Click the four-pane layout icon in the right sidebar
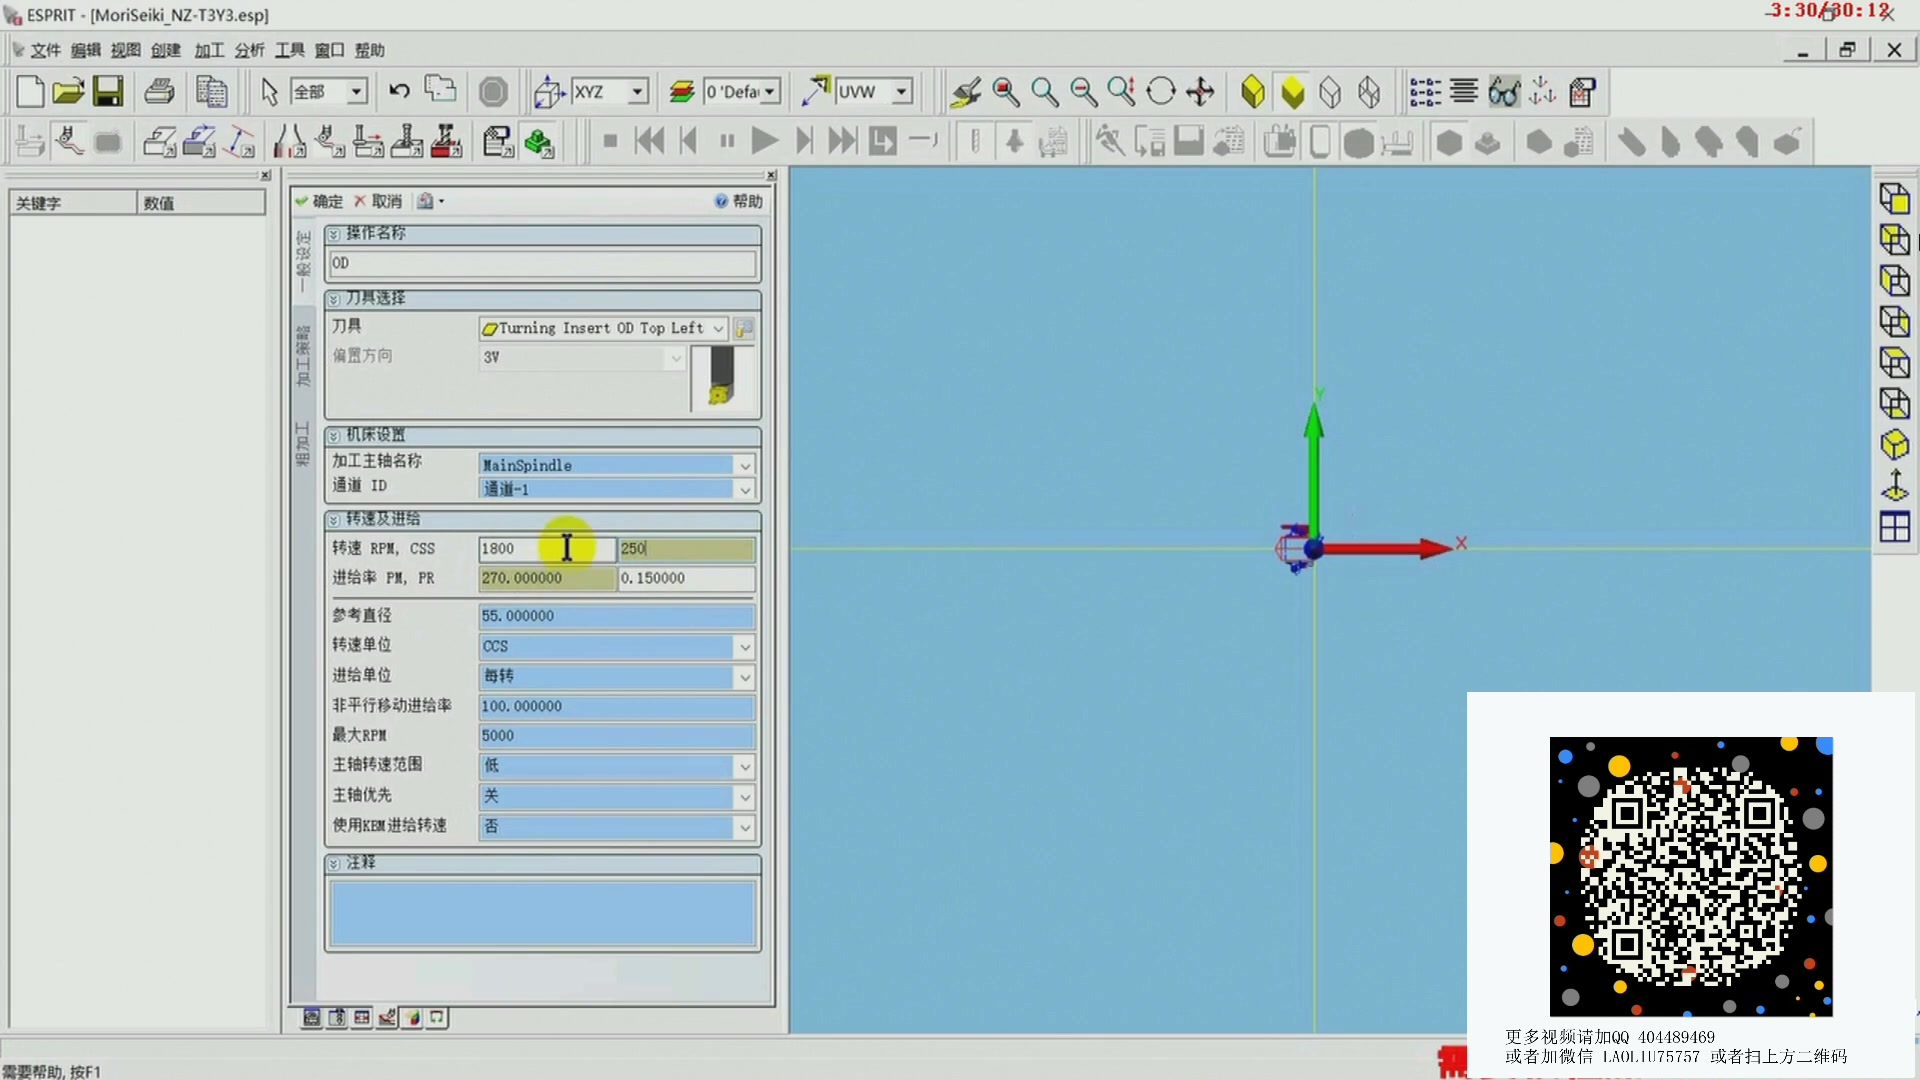 1894,526
